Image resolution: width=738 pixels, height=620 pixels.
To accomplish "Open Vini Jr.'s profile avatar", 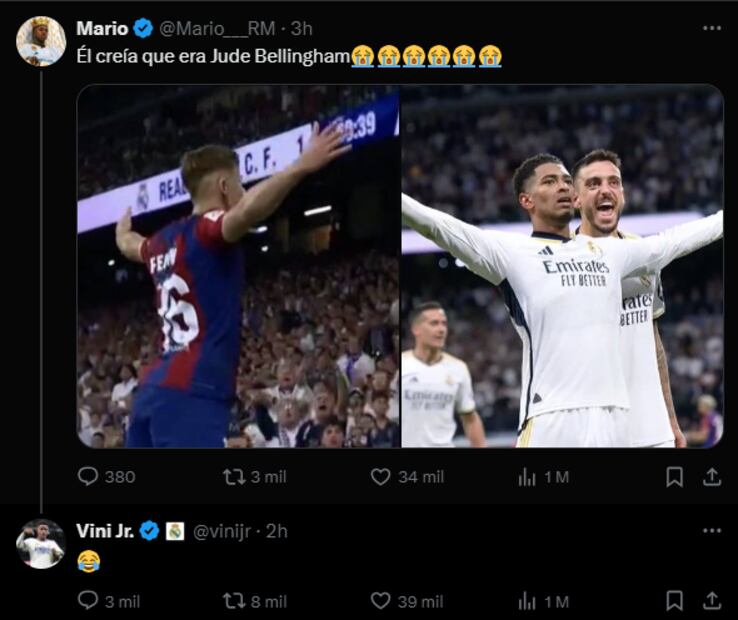I will coord(41,544).
